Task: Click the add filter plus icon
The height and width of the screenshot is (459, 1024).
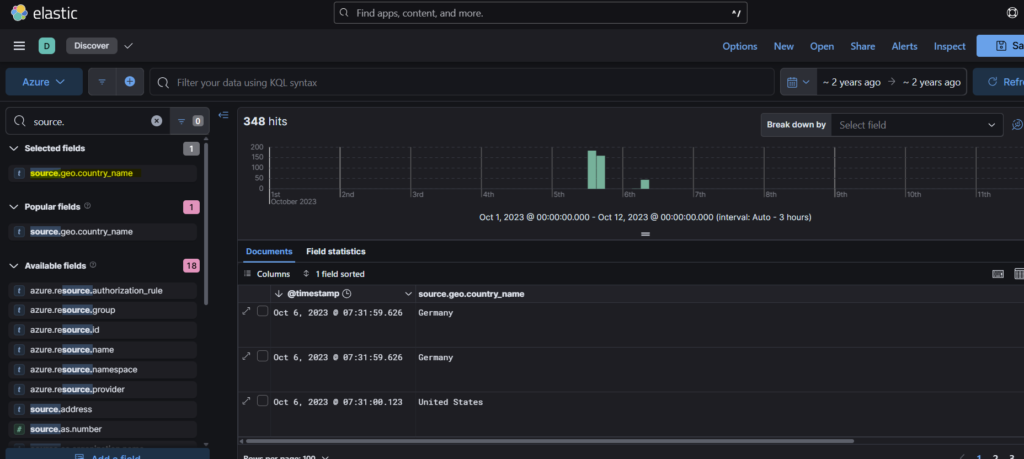Action: coord(130,82)
